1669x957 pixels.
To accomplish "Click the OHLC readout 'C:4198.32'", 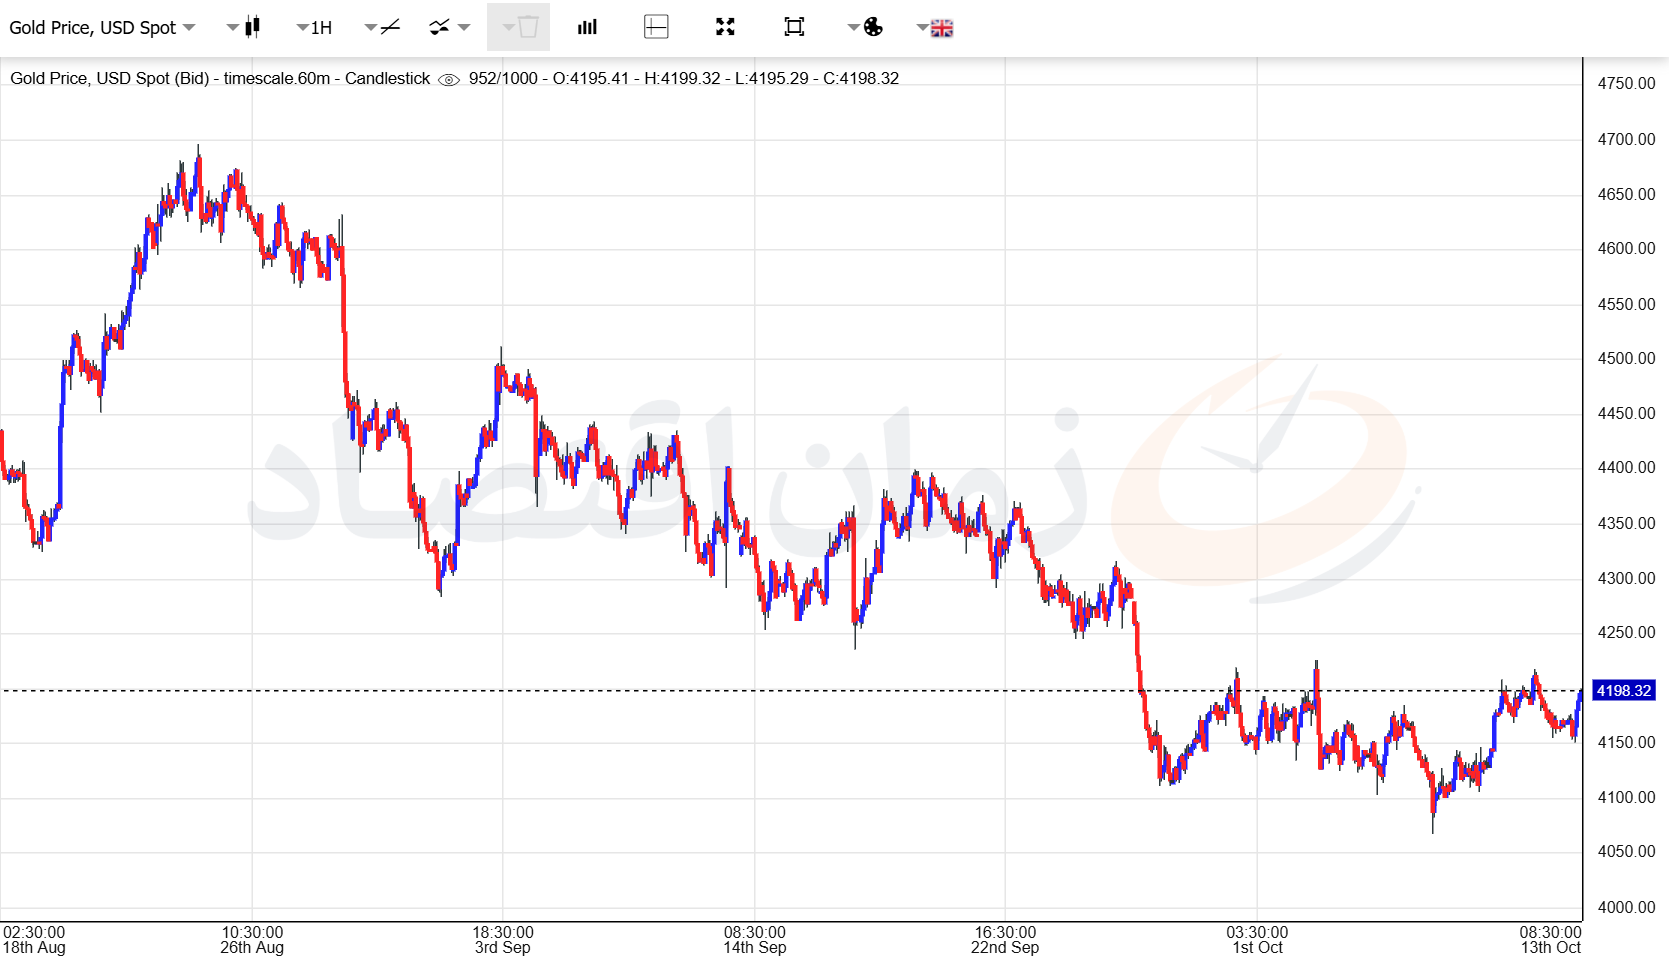I will pos(861,78).
